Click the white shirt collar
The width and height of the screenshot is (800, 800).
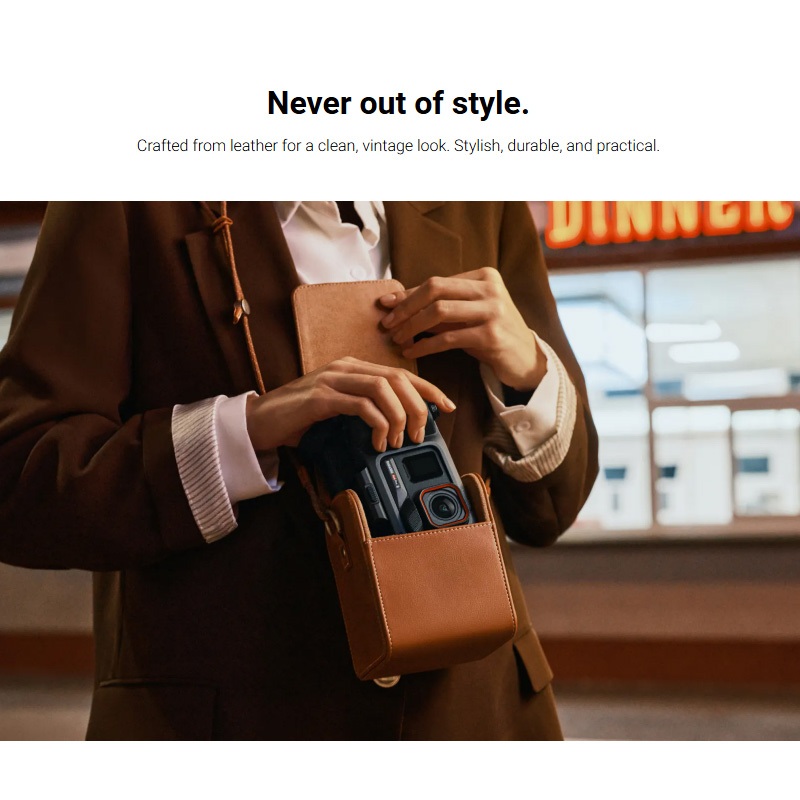pos(332,240)
